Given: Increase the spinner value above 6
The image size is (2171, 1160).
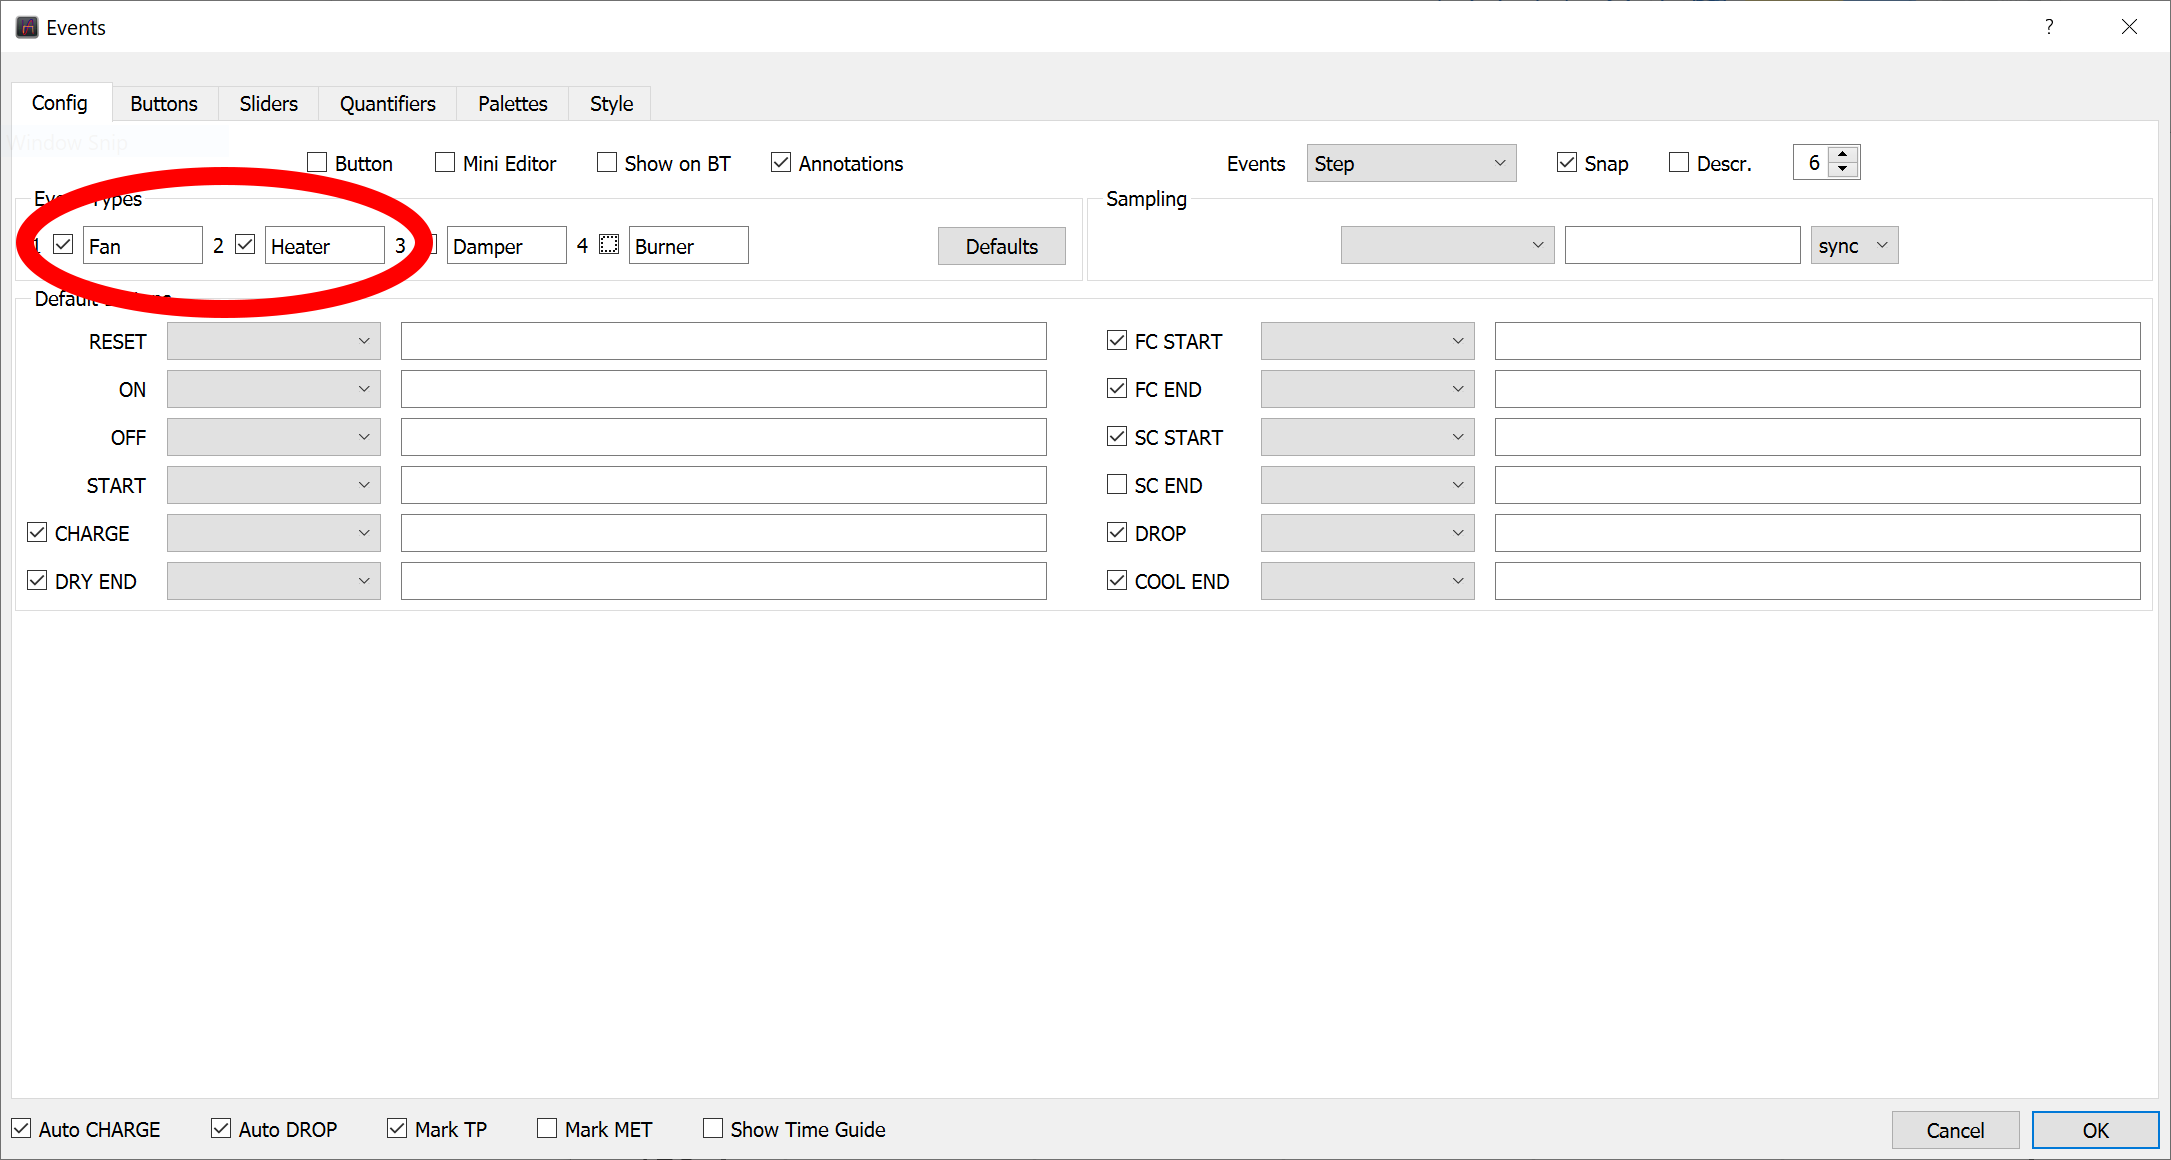Looking at the screenshot, I should click(1843, 154).
